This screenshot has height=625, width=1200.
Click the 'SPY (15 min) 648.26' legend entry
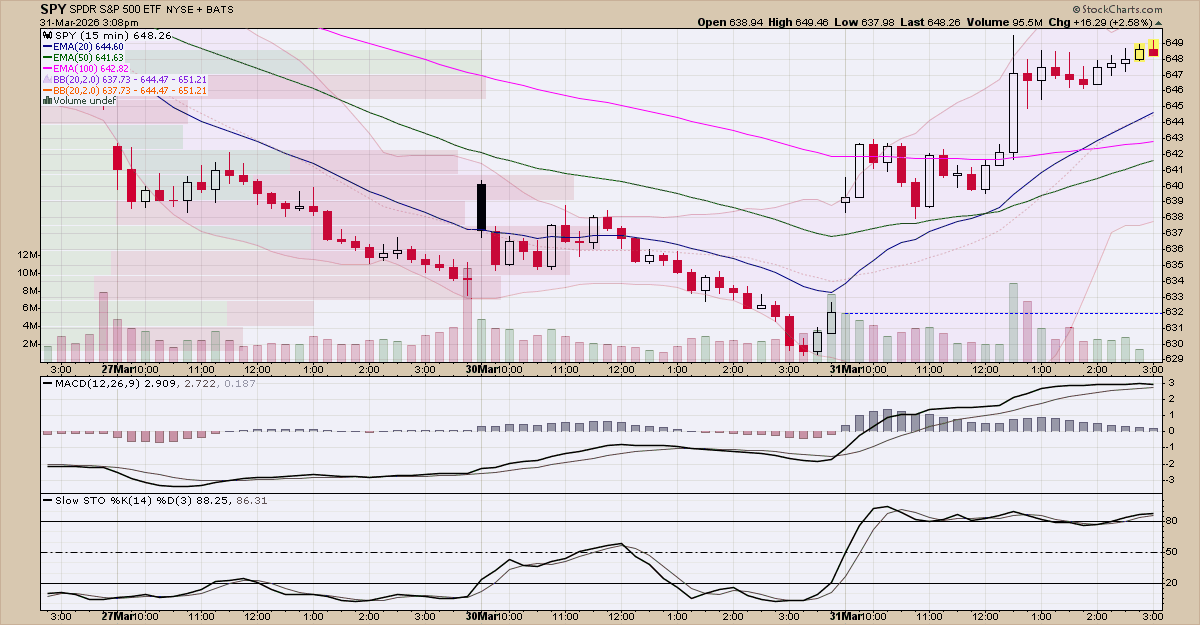pyautogui.click(x=112, y=35)
